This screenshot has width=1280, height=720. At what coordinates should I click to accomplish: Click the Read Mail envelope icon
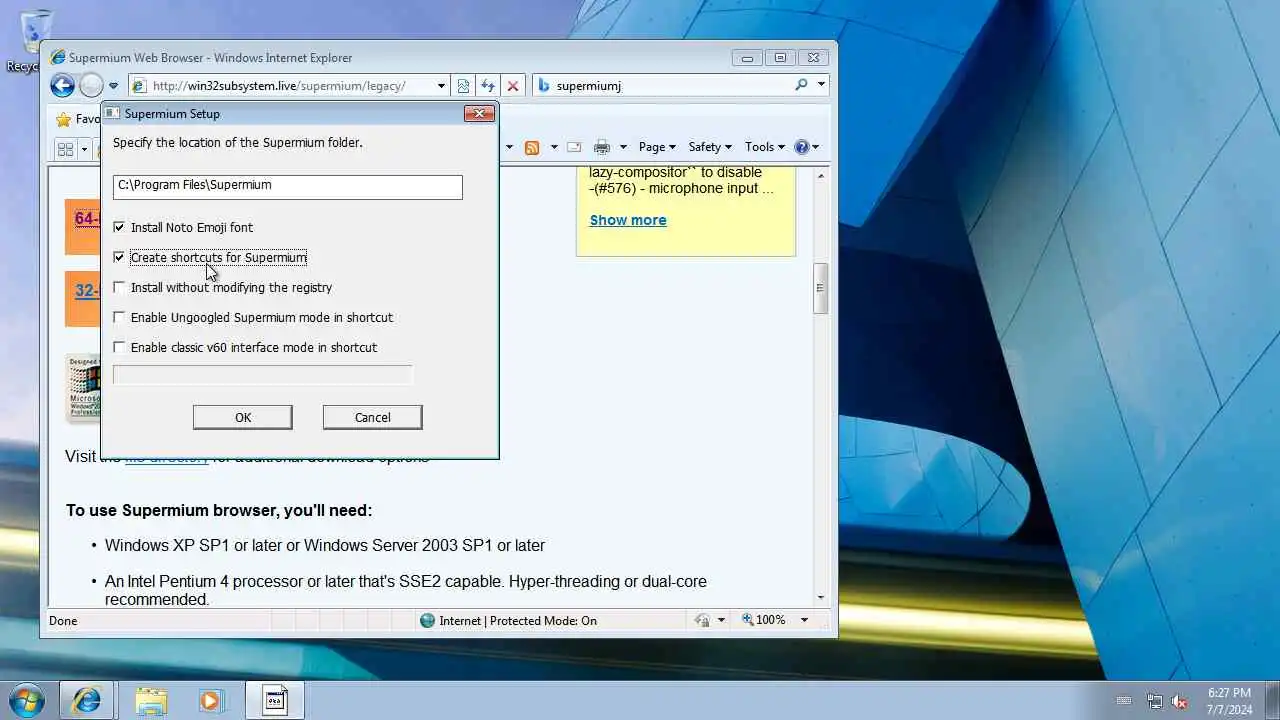coord(574,147)
